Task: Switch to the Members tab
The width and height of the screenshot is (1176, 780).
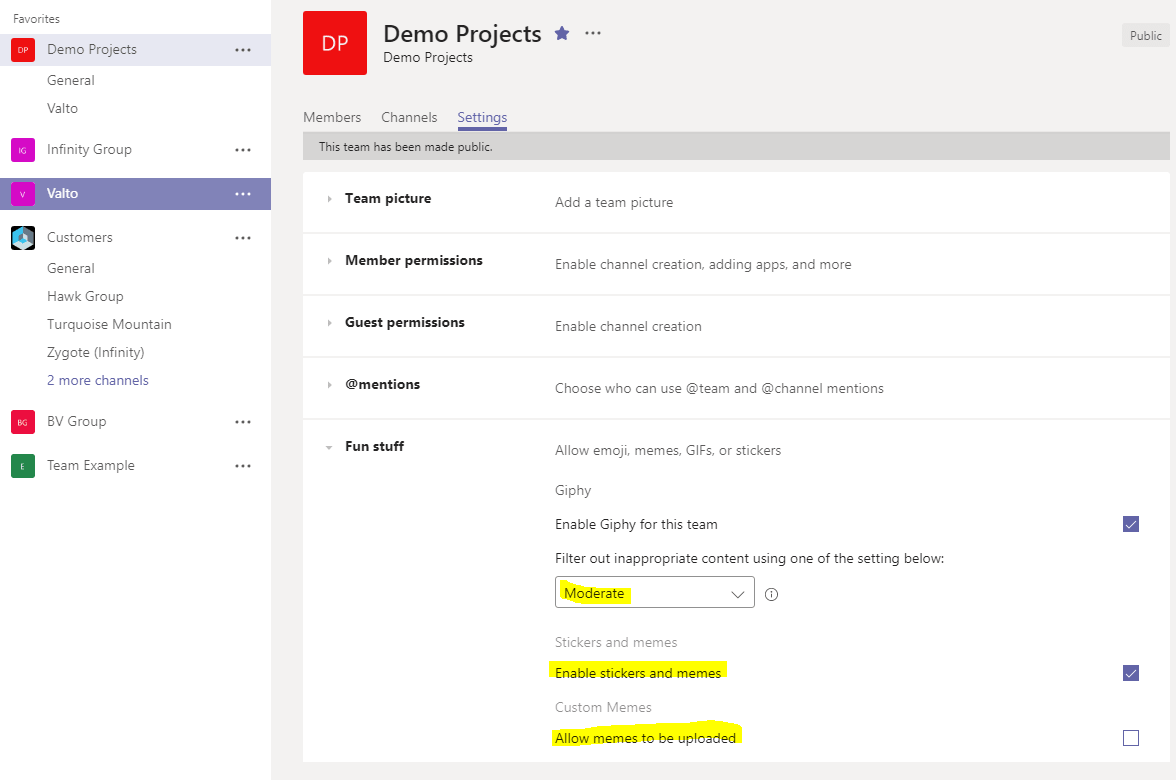Action: tap(332, 117)
